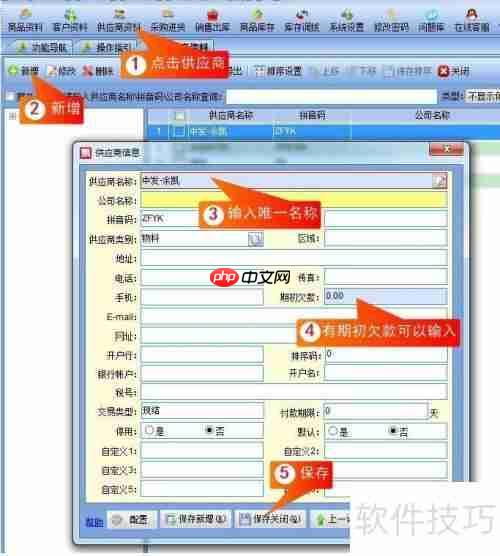Click the 修改 edit button
500x556 pixels.
pos(61,71)
